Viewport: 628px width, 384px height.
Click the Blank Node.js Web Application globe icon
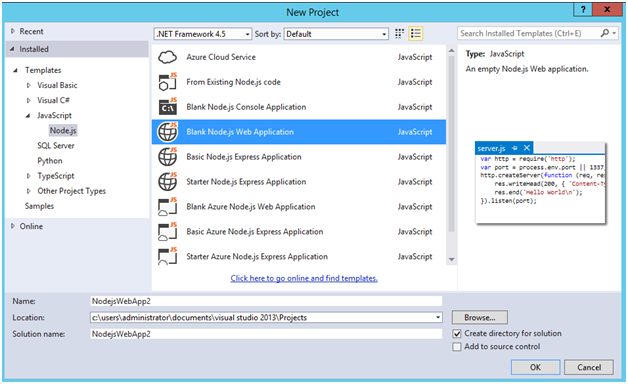pyautogui.click(x=167, y=132)
